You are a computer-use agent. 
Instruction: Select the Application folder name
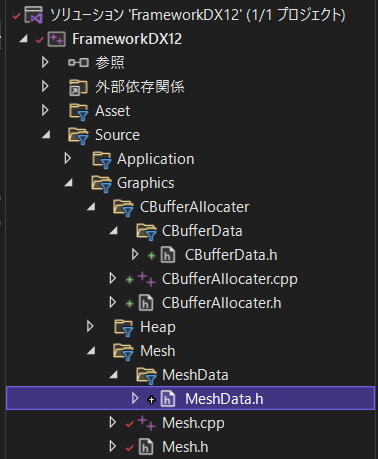tap(156, 159)
